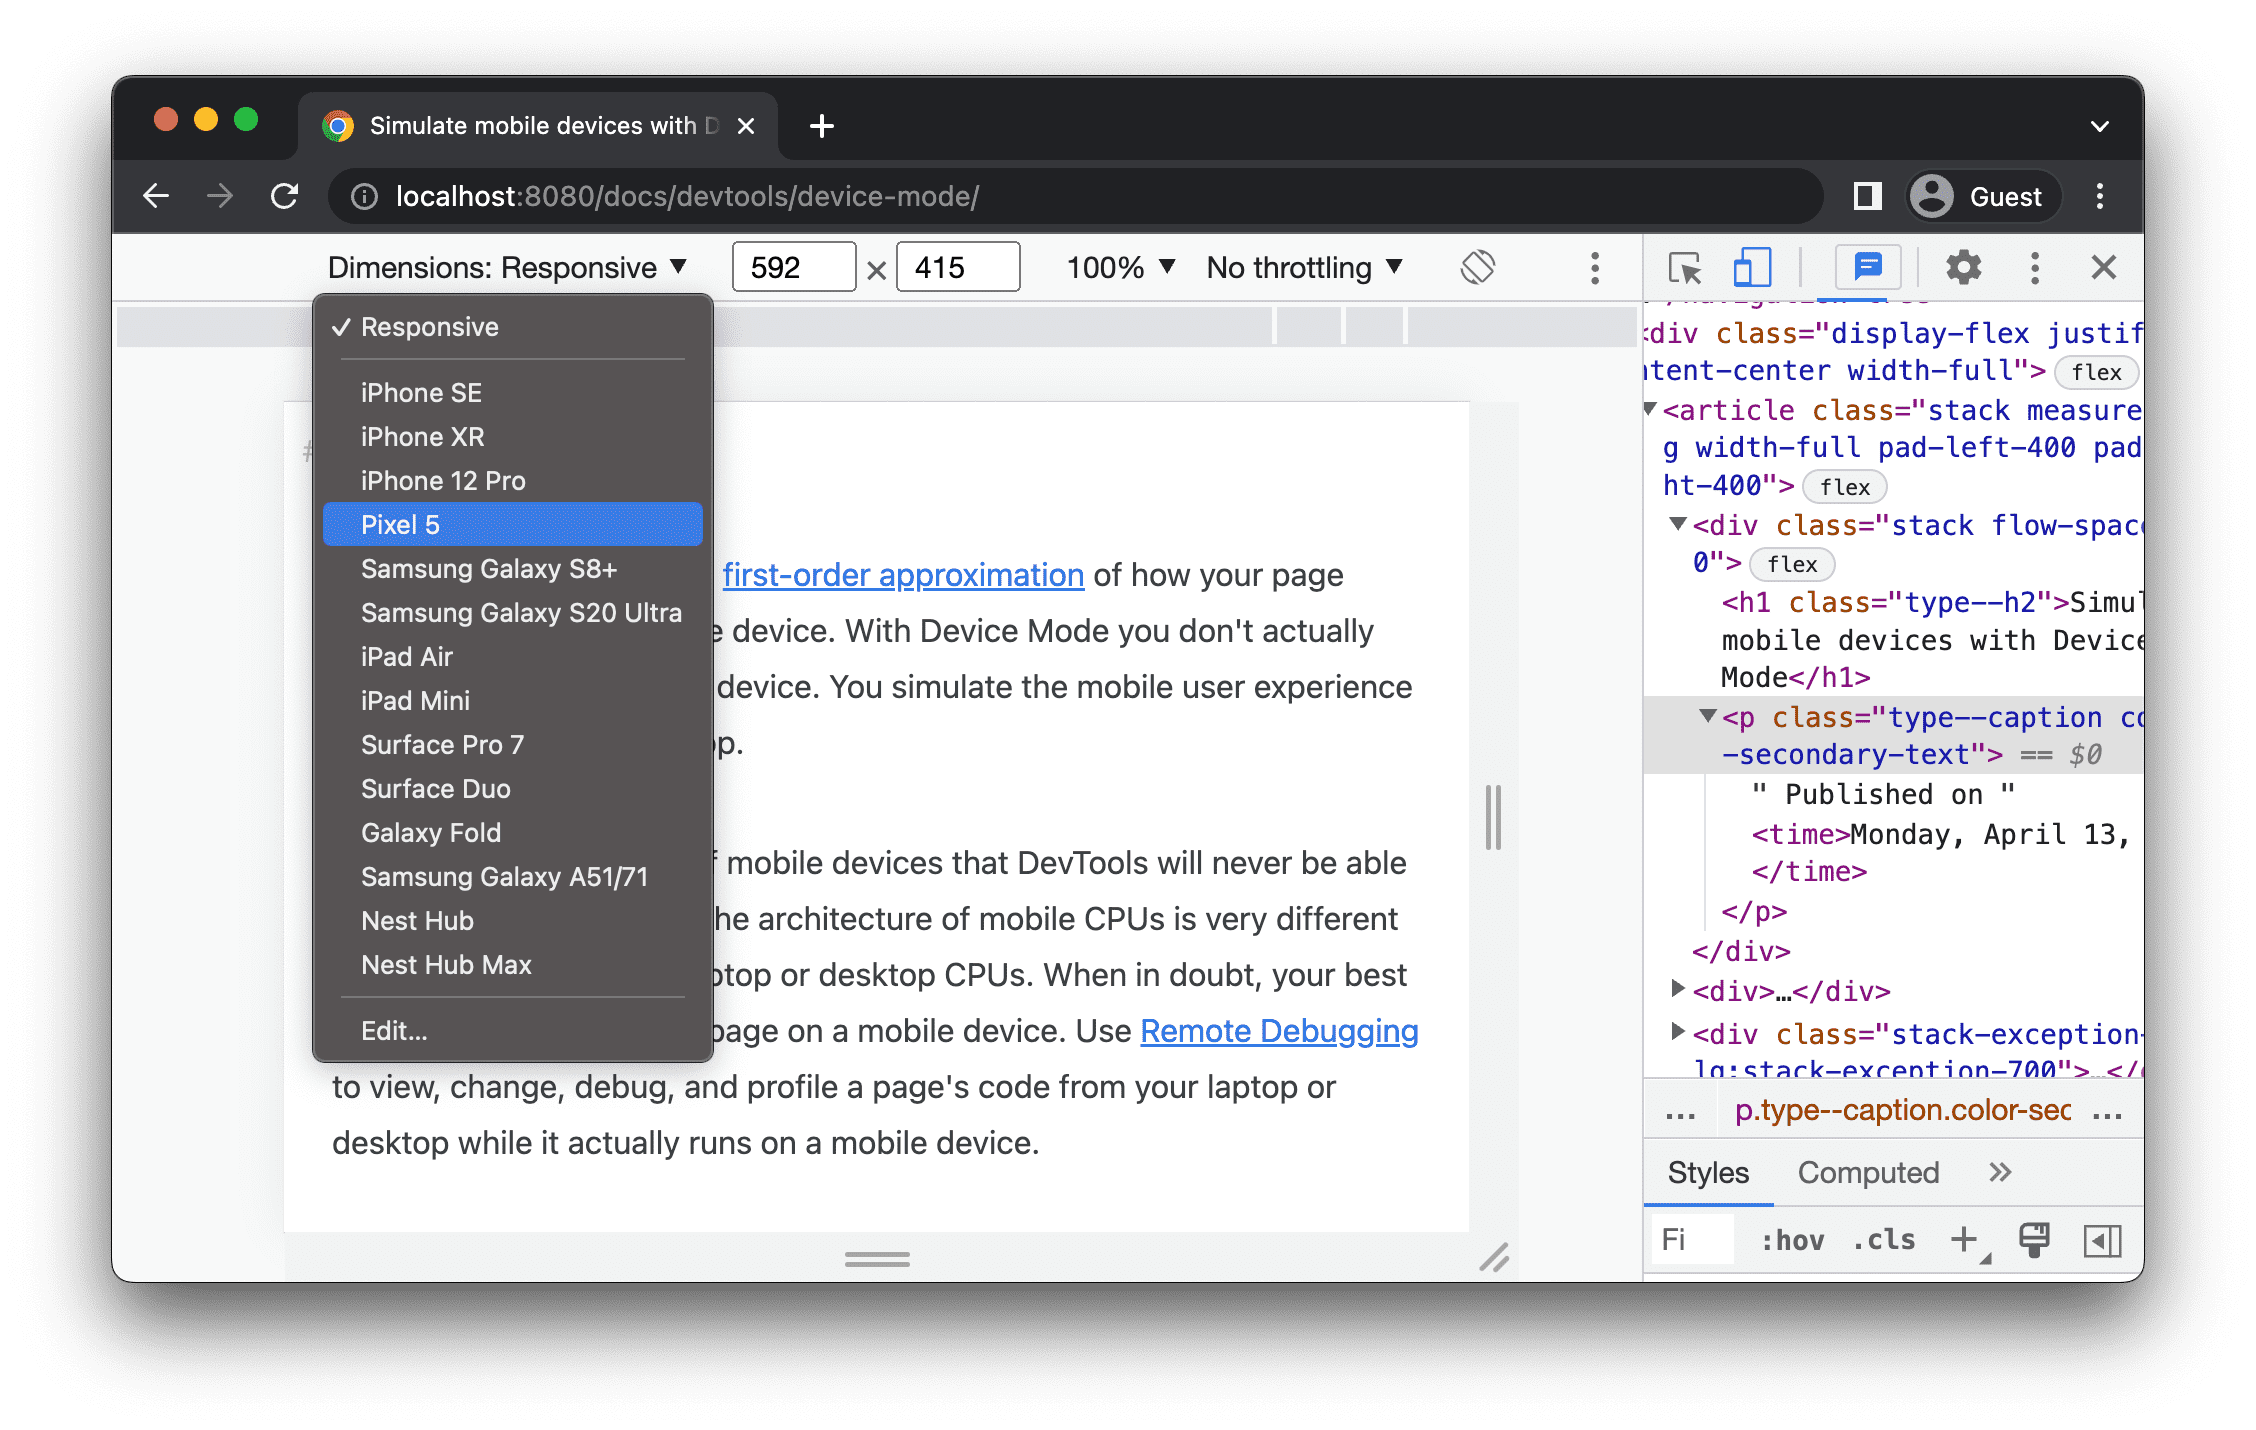Click Edit... to customize device list
Image resolution: width=2256 pixels, height=1430 pixels.
(x=393, y=1031)
